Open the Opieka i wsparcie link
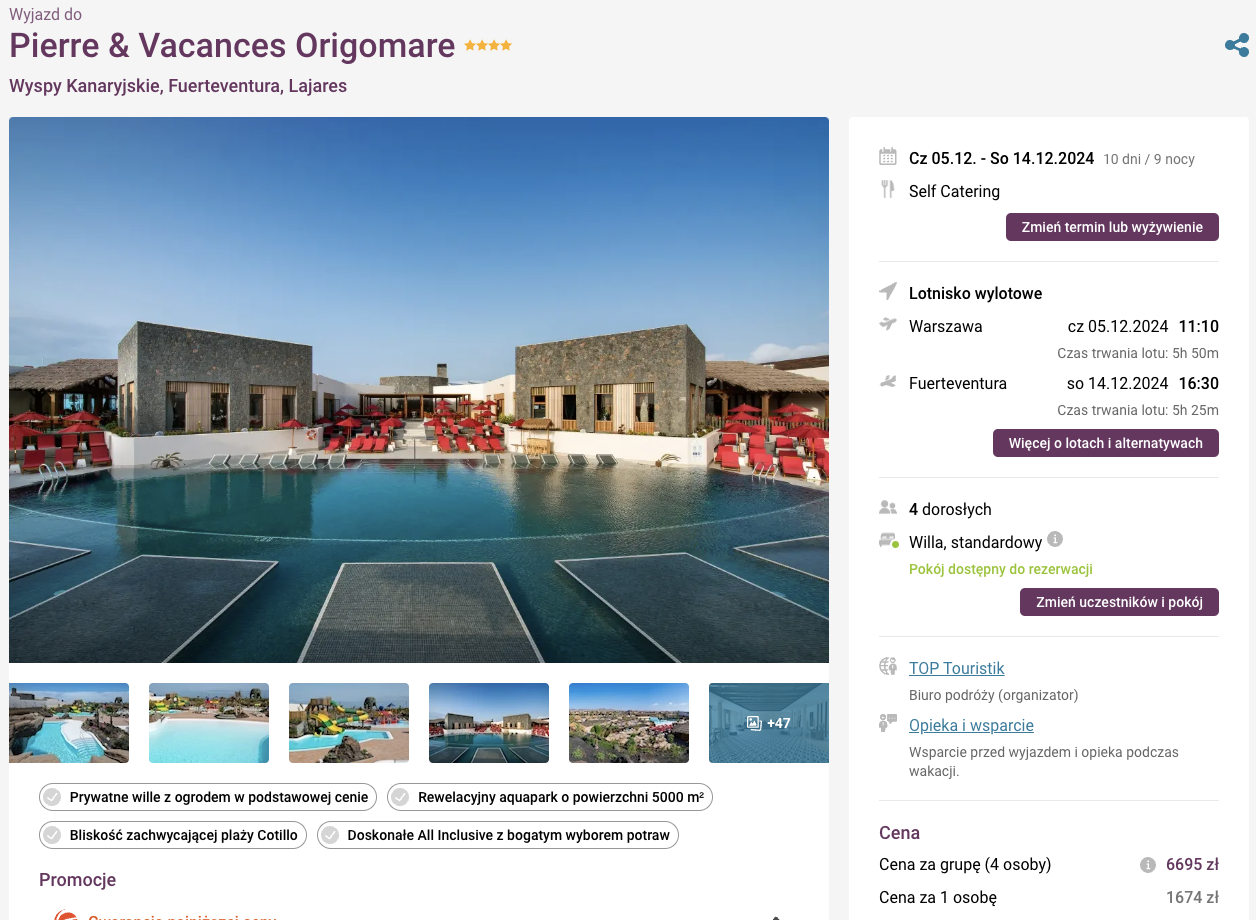The width and height of the screenshot is (1256, 920). [x=971, y=725]
